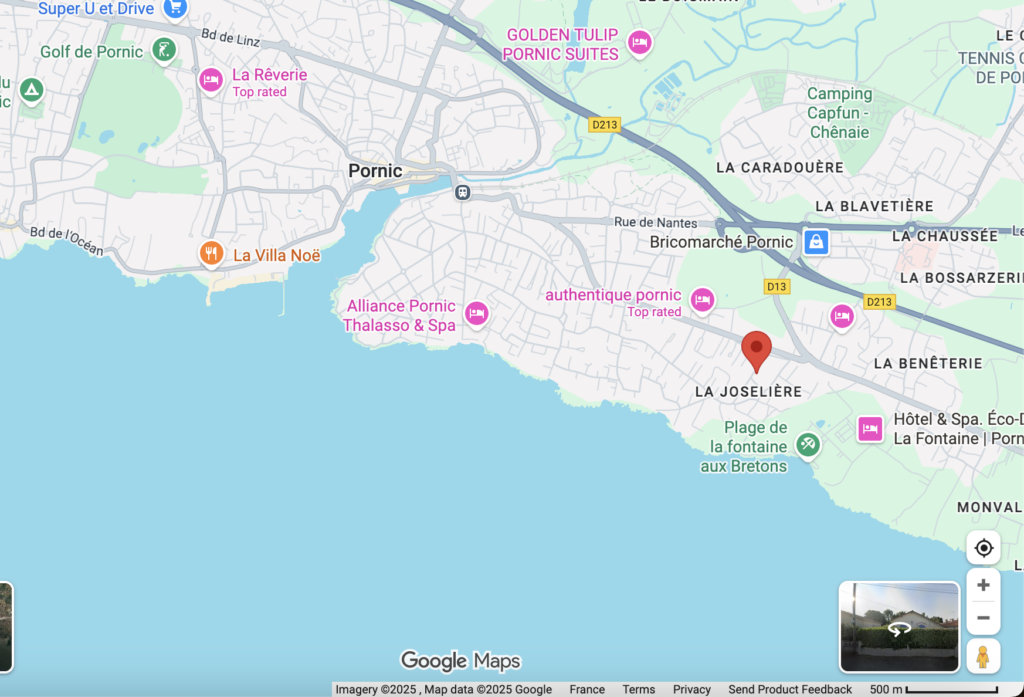The width and height of the screenshot is (1024, 697).
Task: Open La Rêverie hotel pin
Action: (x=211, y=81)
